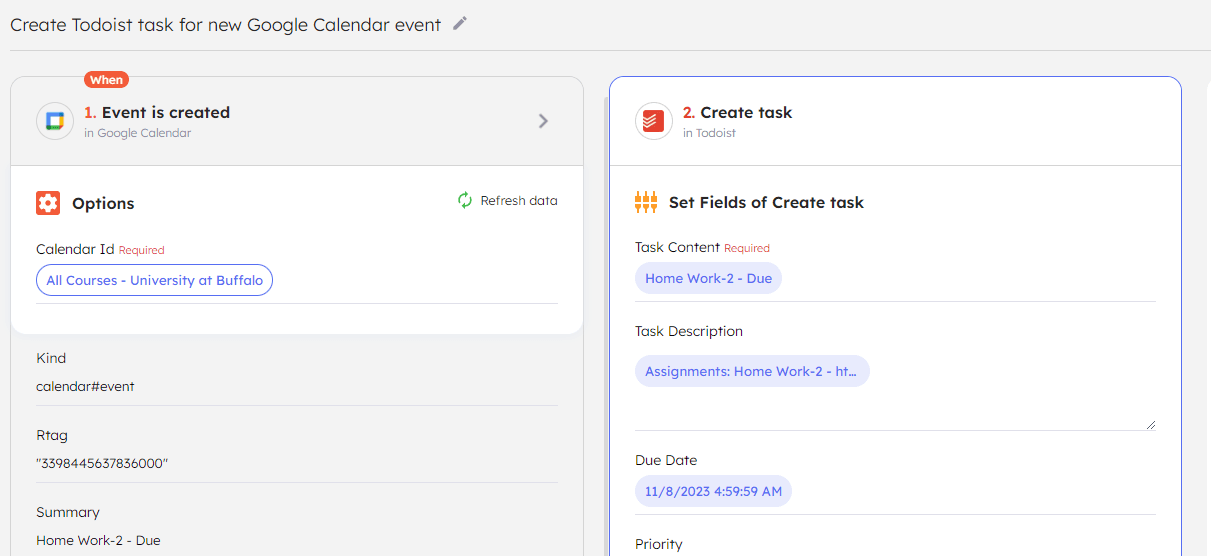Click the Task Content label
This screenshot has height=556, width=1211.
(677, 247)
